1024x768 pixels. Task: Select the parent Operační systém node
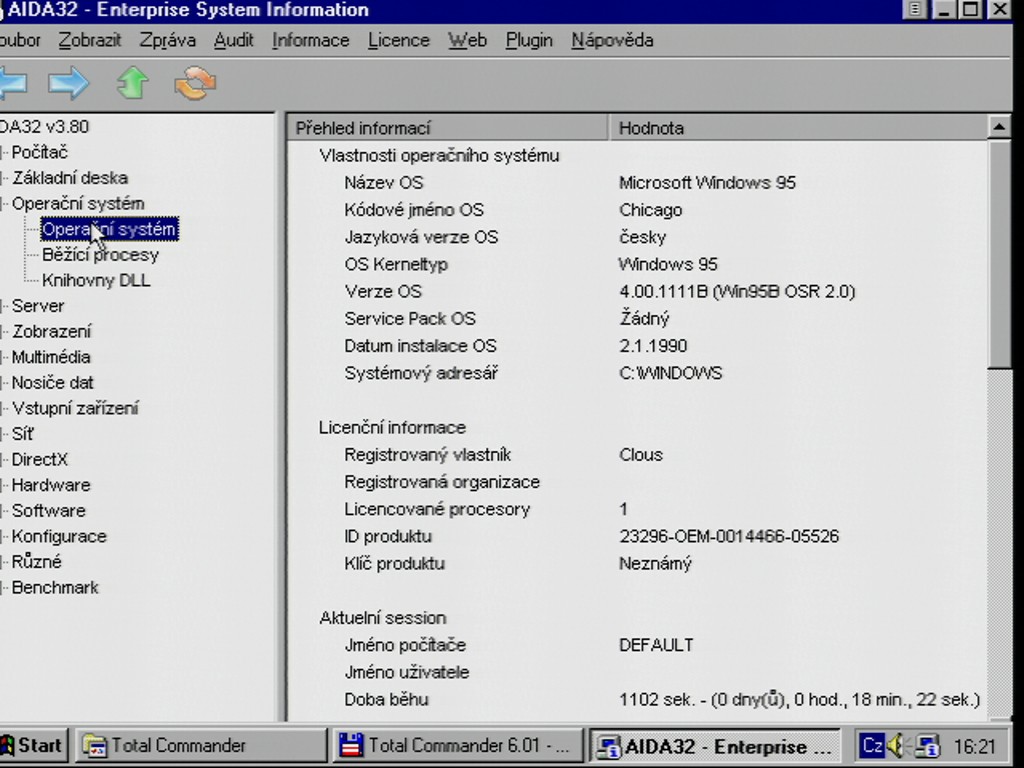click(x=78, y=204)
